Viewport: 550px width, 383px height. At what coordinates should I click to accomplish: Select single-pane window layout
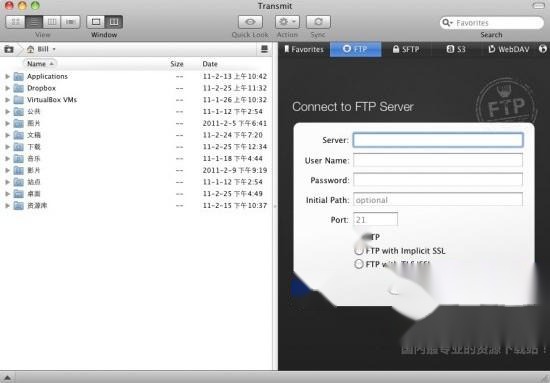point(96,22)
